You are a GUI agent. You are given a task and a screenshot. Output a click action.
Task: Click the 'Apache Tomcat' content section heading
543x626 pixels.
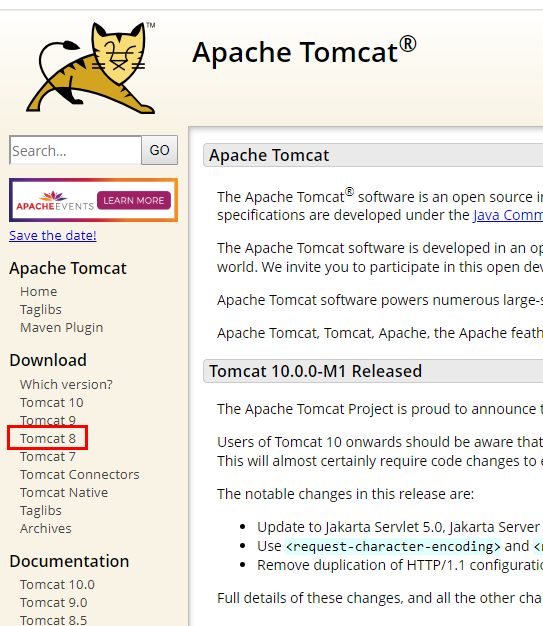pos(269,155)
